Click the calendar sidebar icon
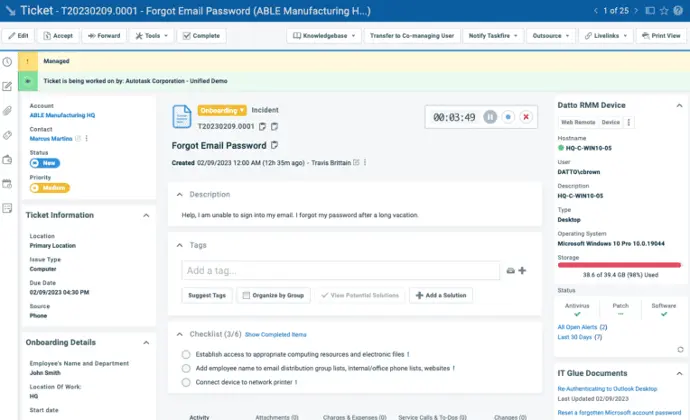690x420 pixels. [7, 184]
